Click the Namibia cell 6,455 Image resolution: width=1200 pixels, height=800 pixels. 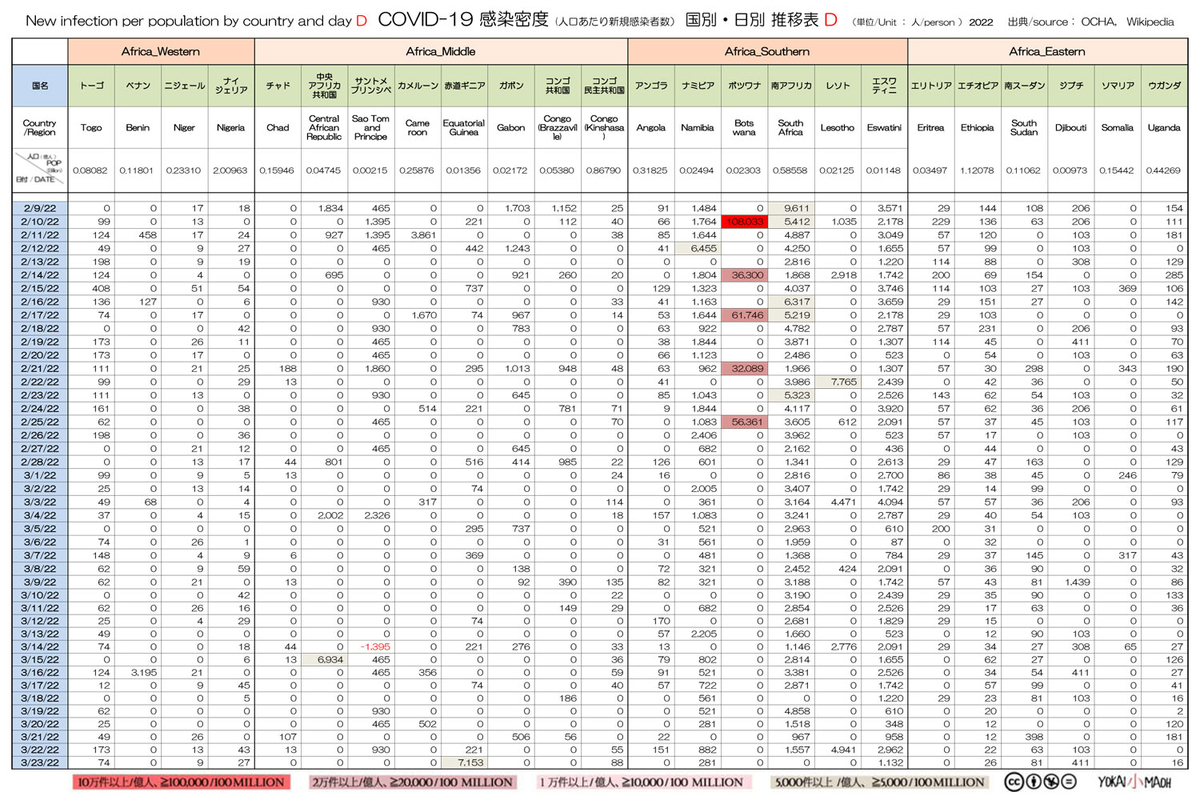pos(697,247)
